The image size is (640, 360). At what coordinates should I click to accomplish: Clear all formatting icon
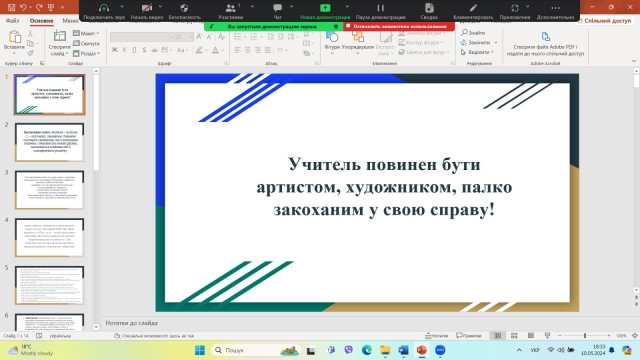tap(221, 37)
